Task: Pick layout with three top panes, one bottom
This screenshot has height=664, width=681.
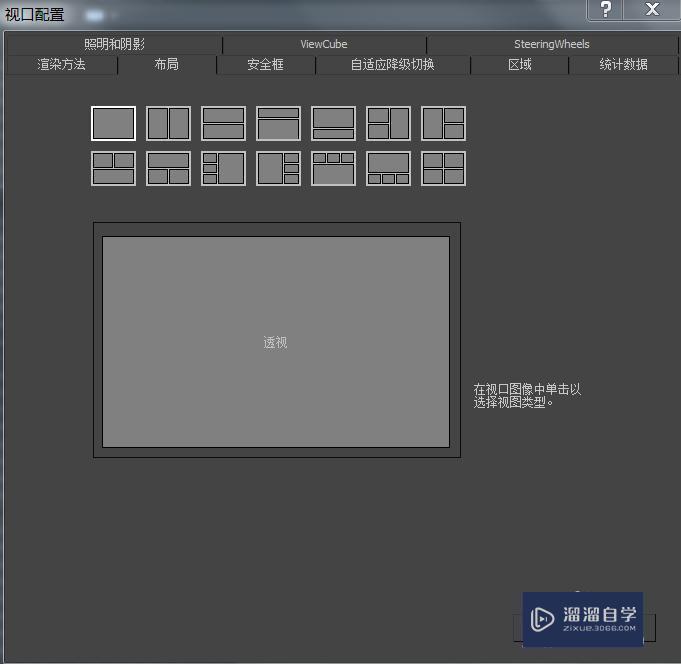Action: pos(333,168)
